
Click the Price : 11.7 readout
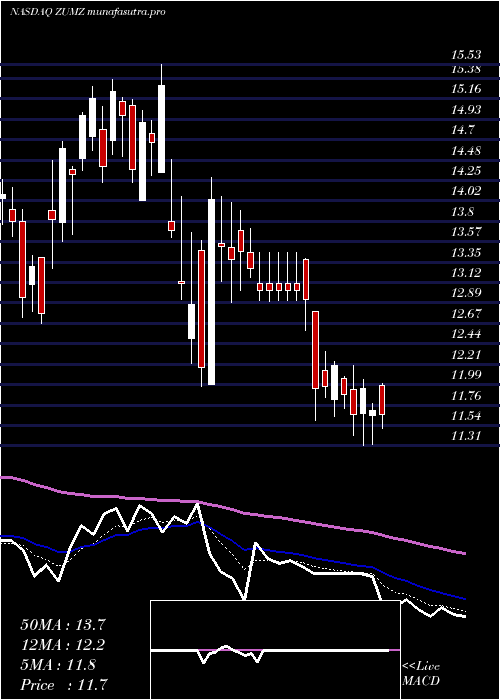64,685
